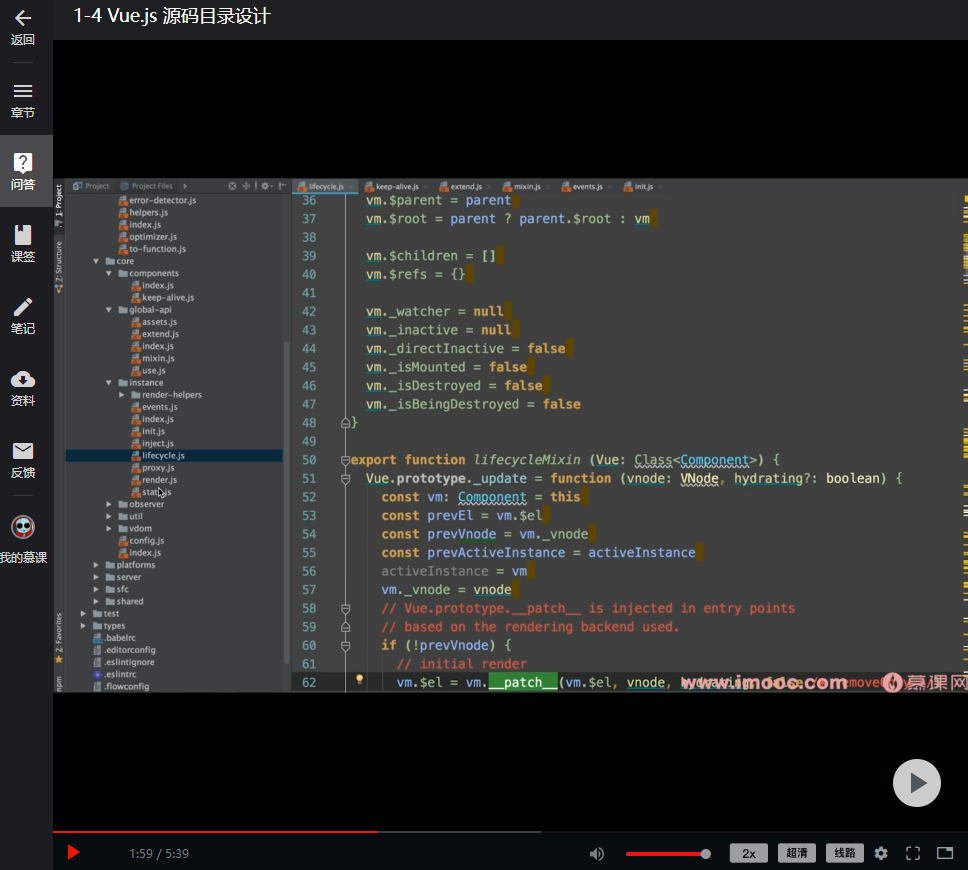Open the 资料 download materials panel
968x870 pixels.
tap(23, 388)
